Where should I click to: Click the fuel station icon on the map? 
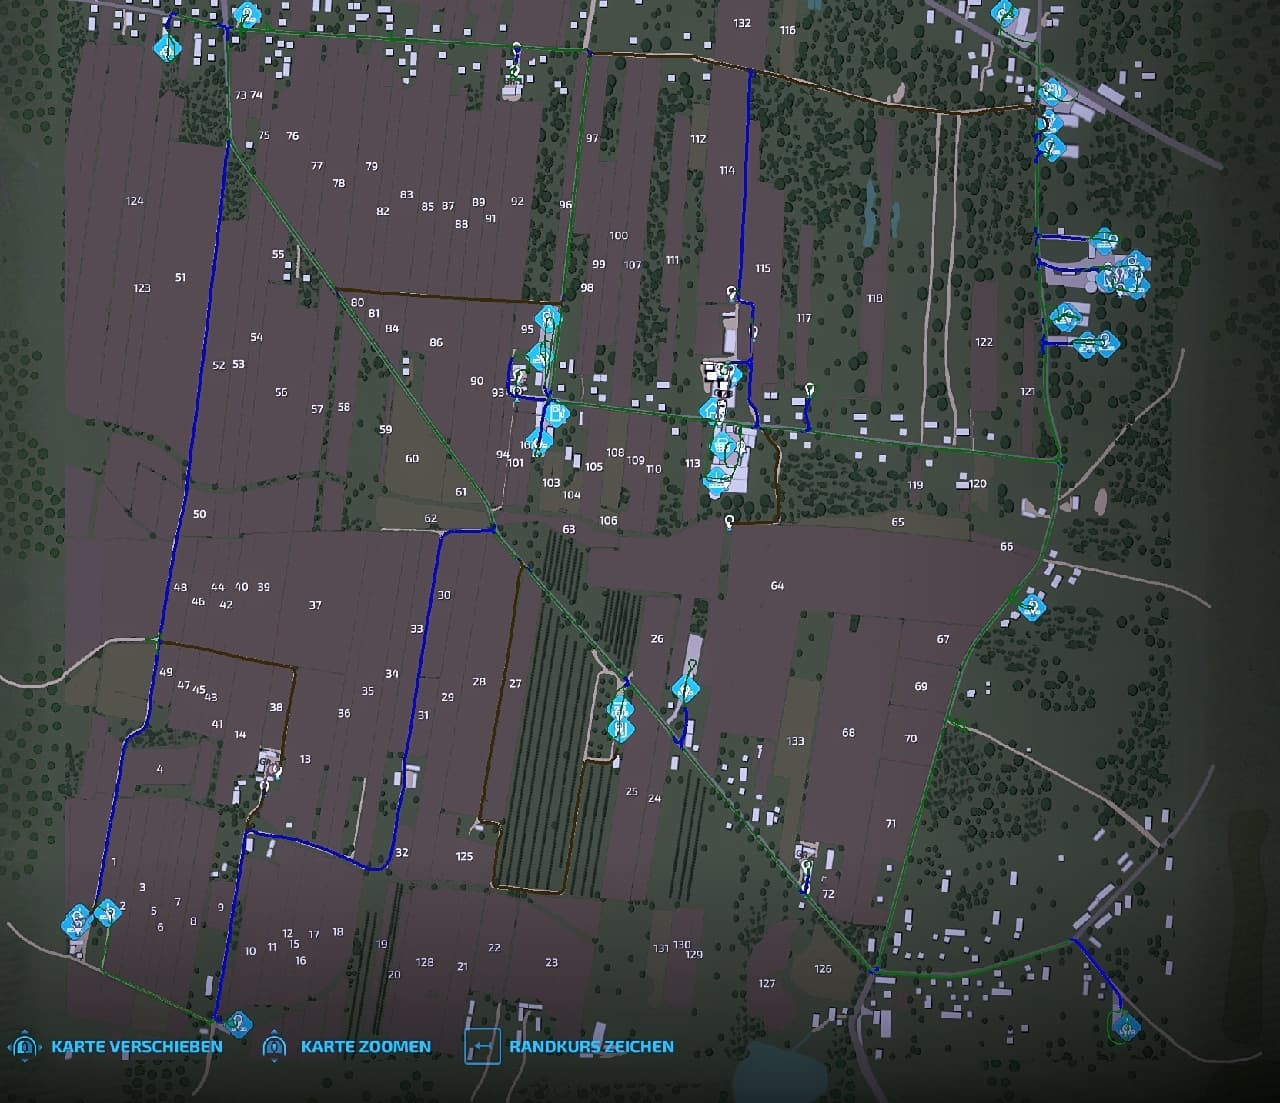[557, 412]
